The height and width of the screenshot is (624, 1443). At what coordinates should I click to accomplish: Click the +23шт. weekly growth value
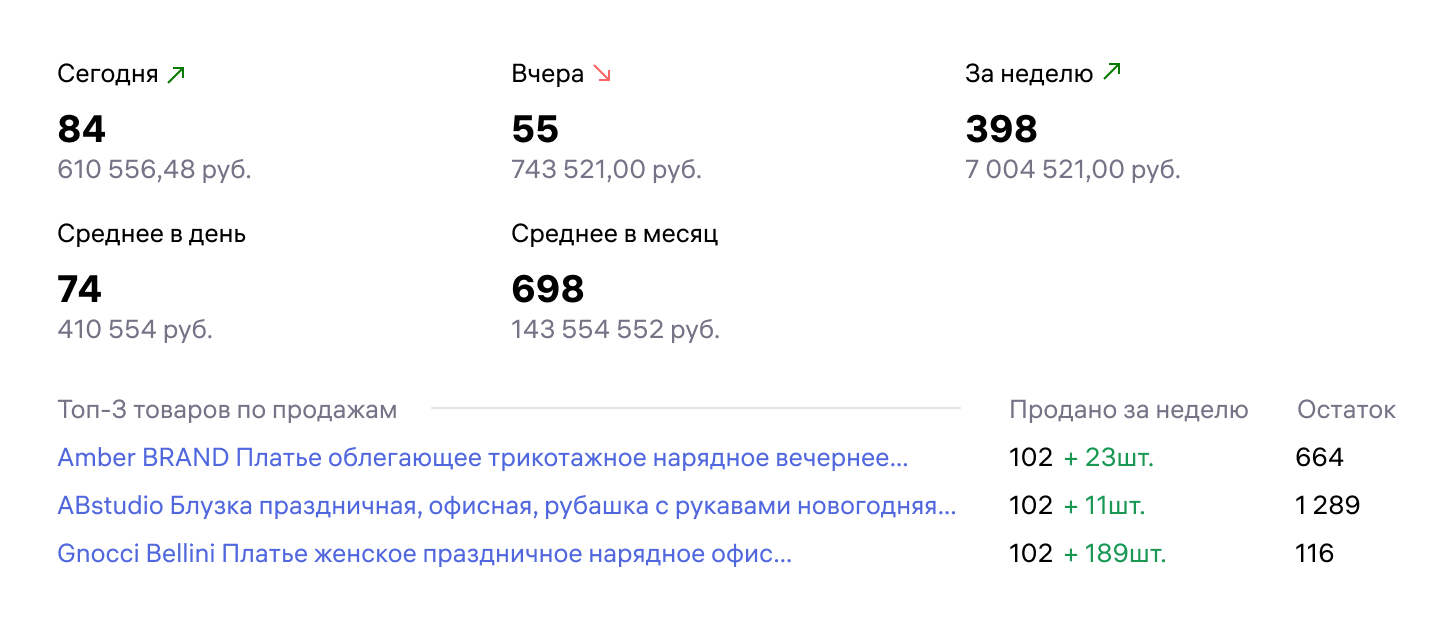[1108, 458]
